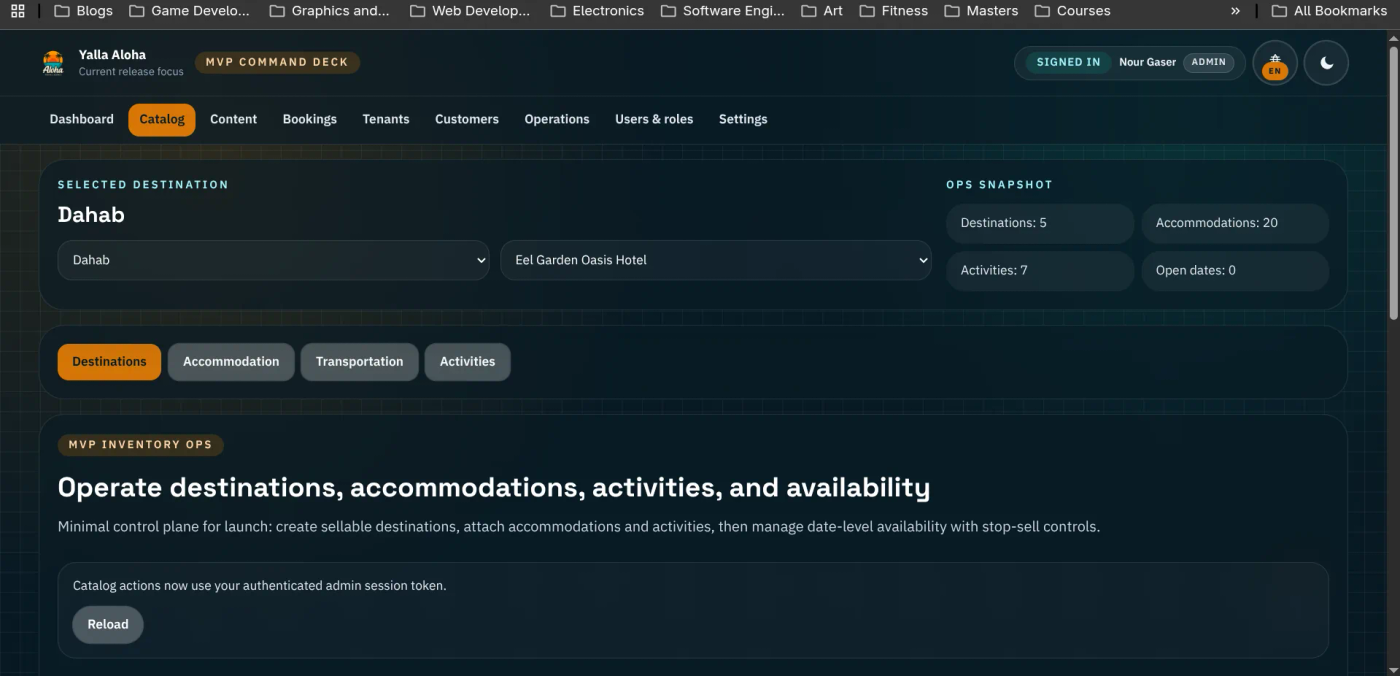Click the Reload button
This screenshot has width=1400, height=676.
pyautogui.click(x=108, y=624)
